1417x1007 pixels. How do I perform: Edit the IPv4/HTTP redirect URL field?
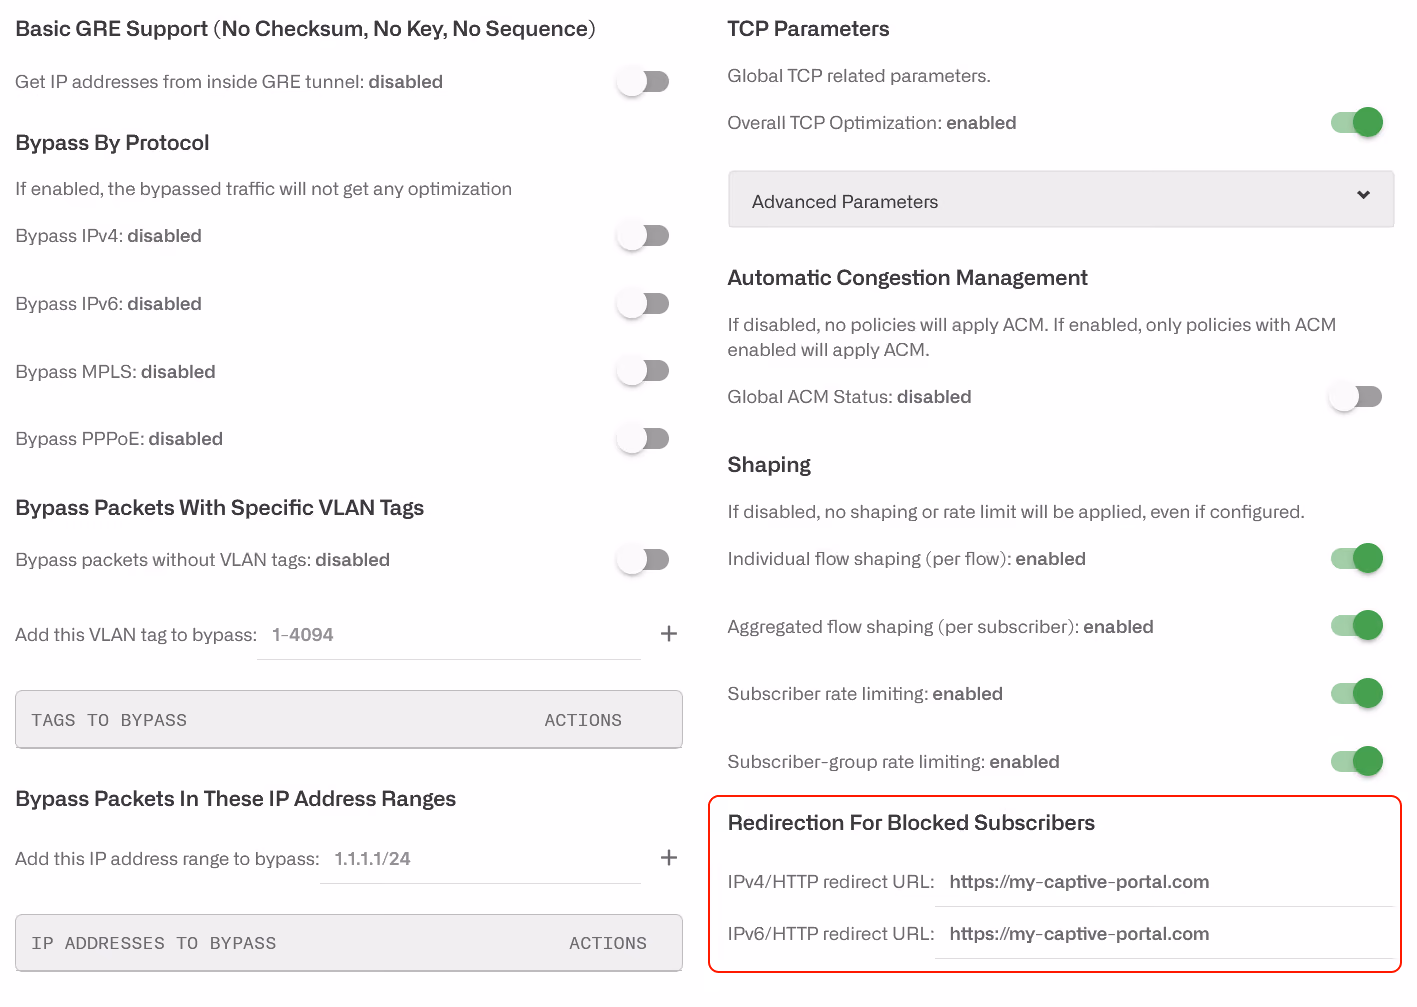pos(1164,882)
